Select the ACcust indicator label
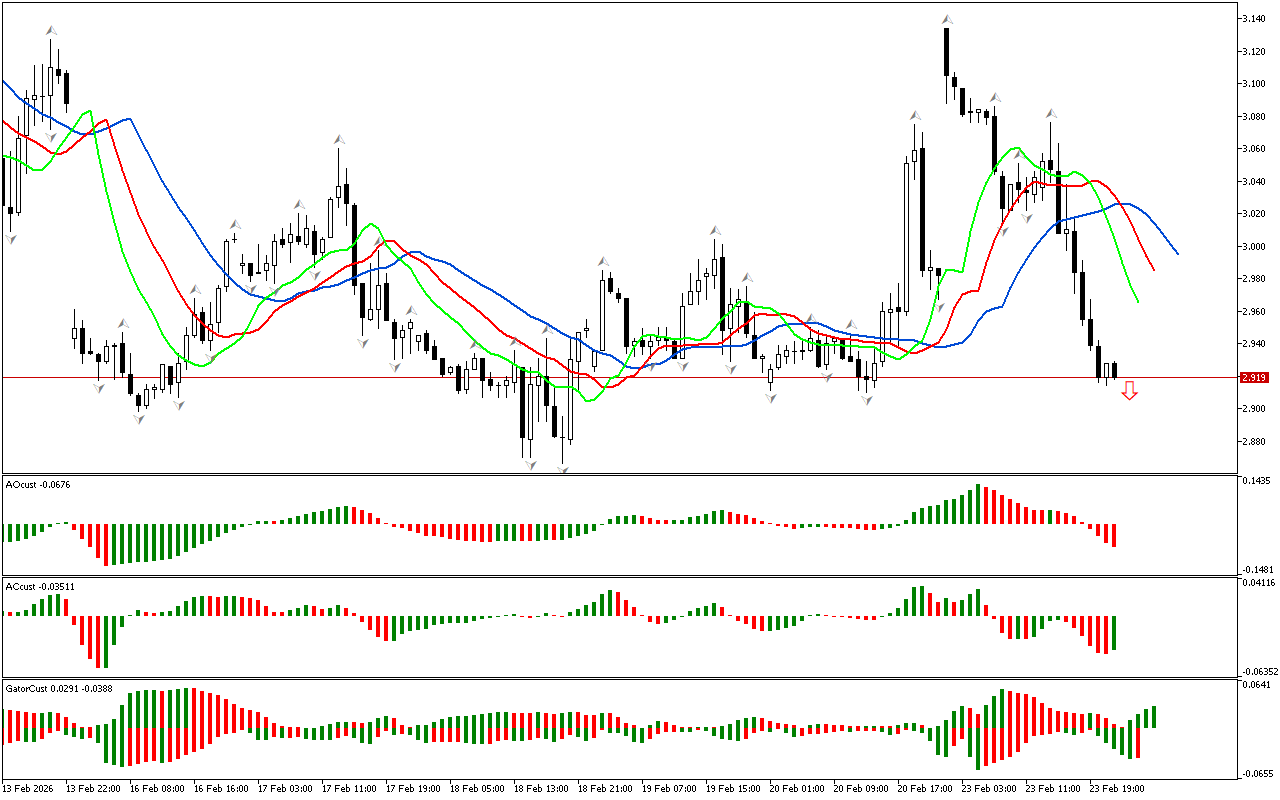Viewport: 1280px width, 800px height. (38, 586)
